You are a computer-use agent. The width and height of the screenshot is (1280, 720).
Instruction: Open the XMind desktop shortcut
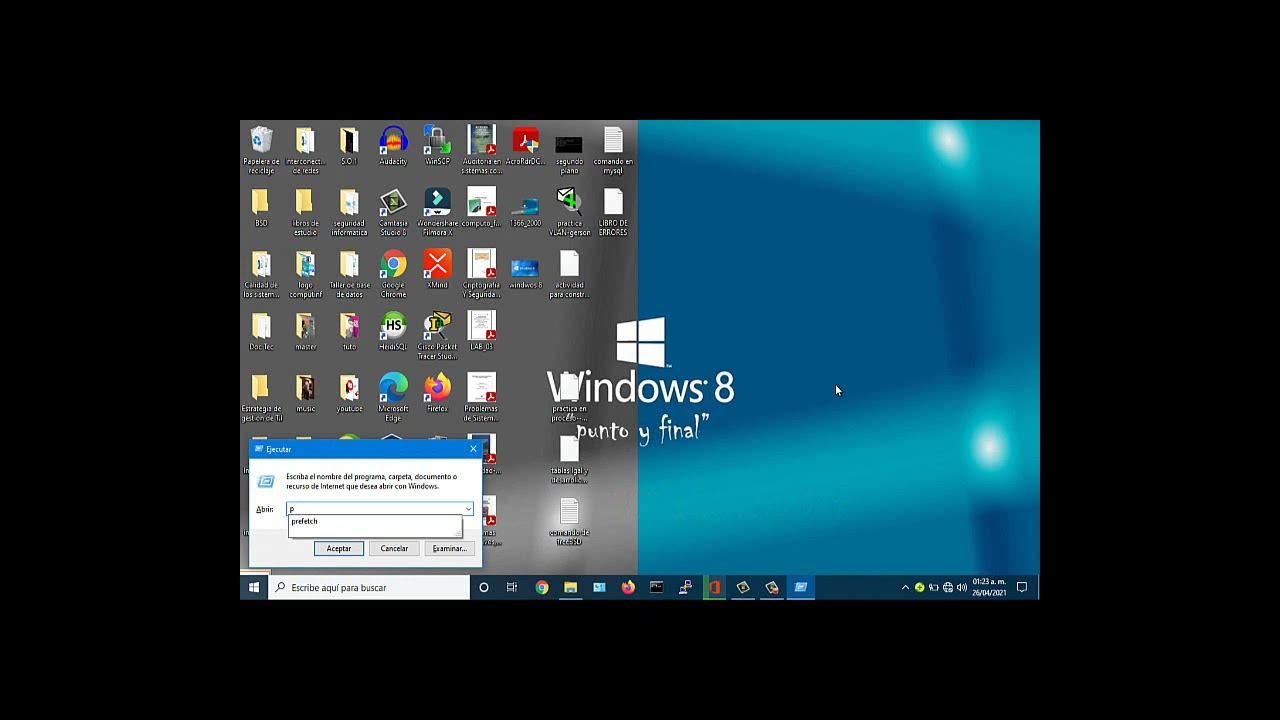(437, 270)
